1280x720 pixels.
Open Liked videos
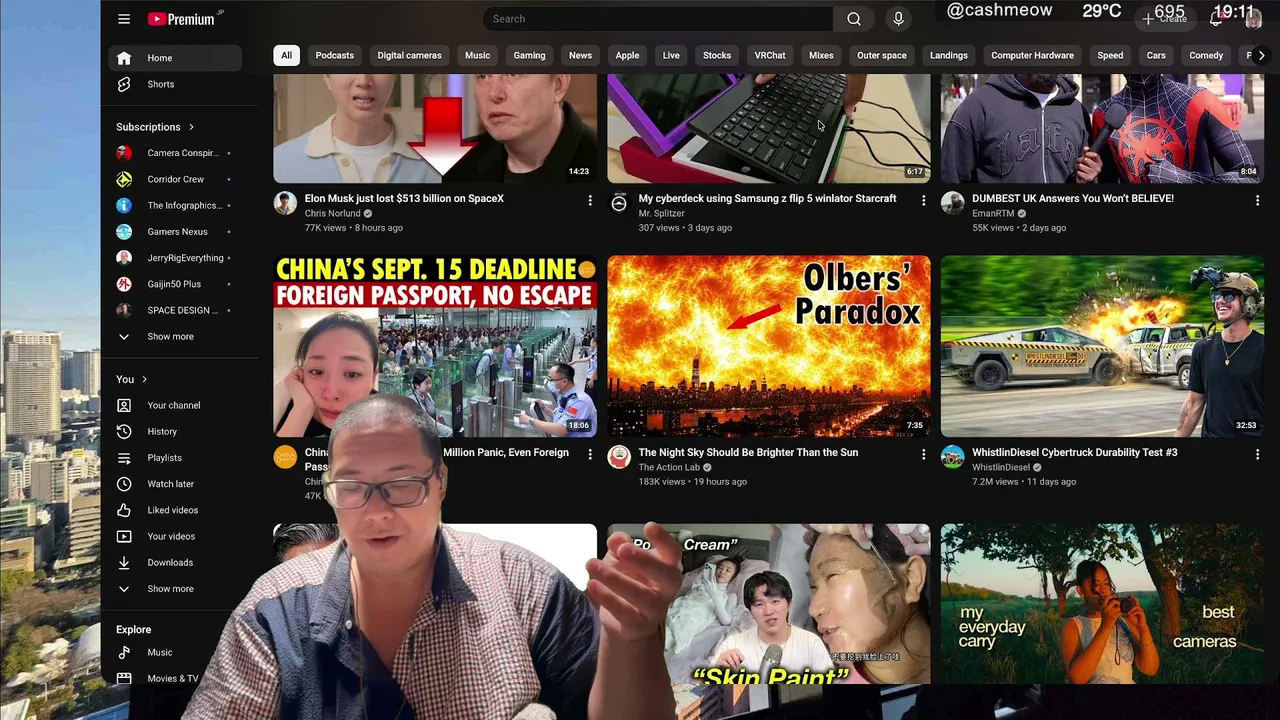tap(175, 510)
